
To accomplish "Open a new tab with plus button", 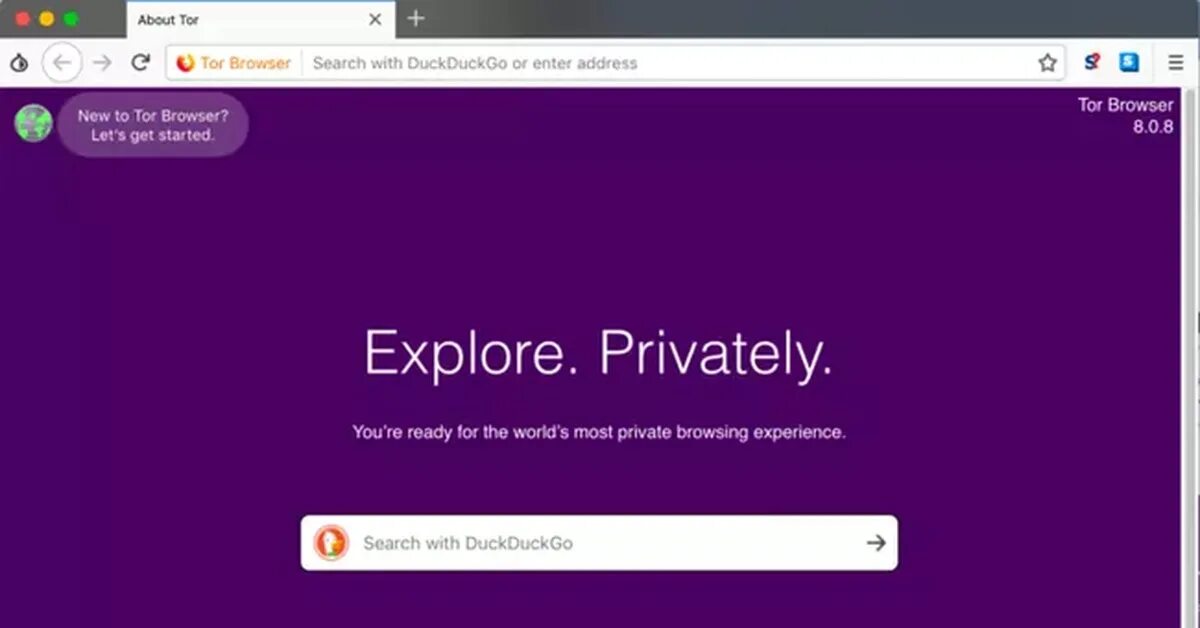I will tap(416, 18).
